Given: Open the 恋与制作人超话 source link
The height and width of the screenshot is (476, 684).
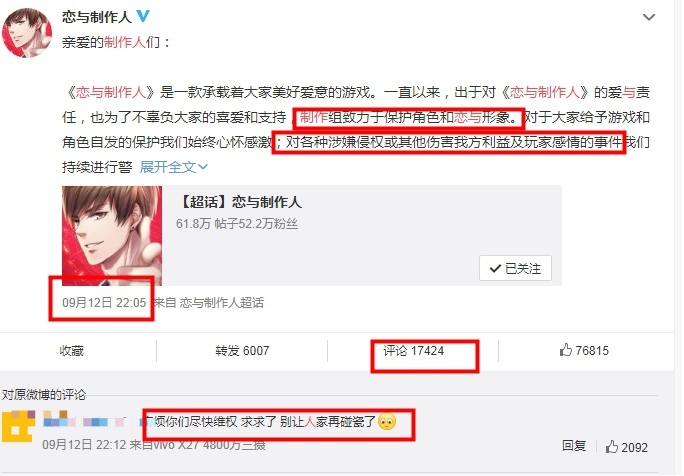Looking at the screenshot, I should pyautogui.click(x=222, y=303).
